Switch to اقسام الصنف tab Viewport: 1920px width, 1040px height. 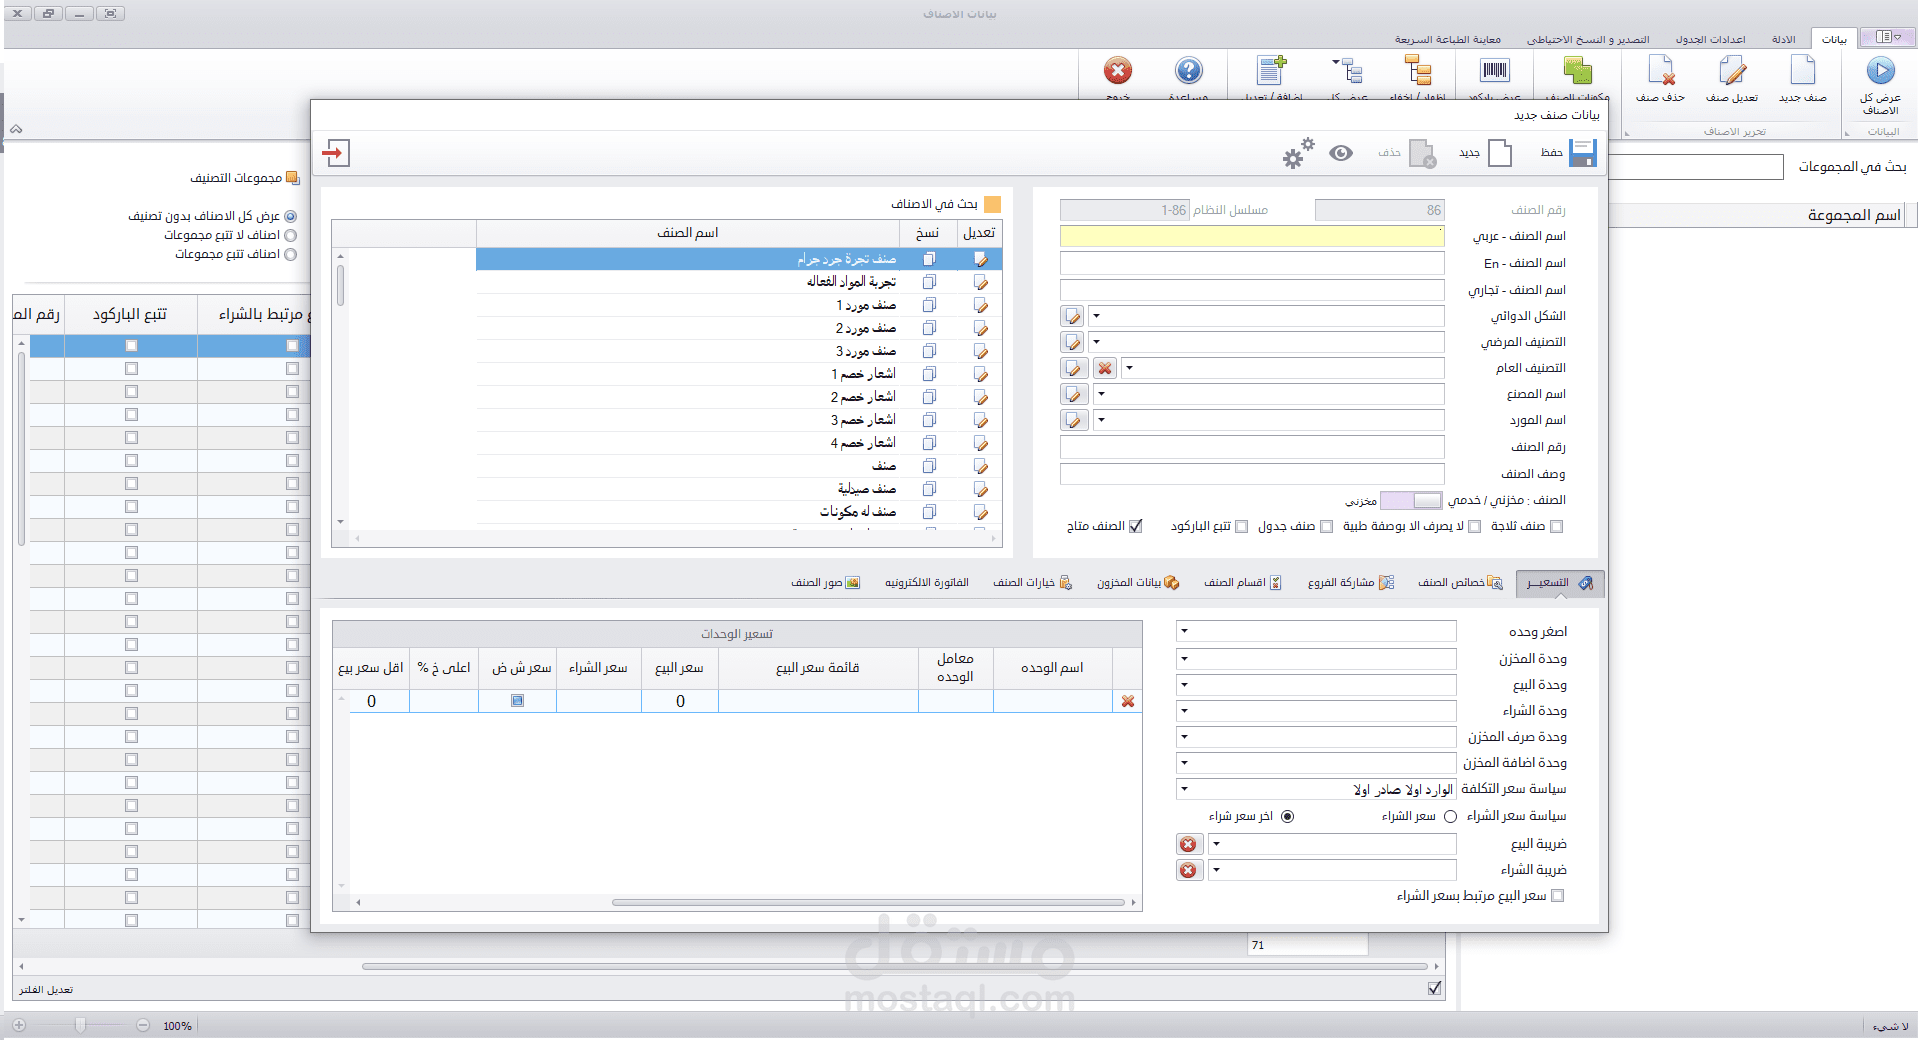click(1243, 582)
